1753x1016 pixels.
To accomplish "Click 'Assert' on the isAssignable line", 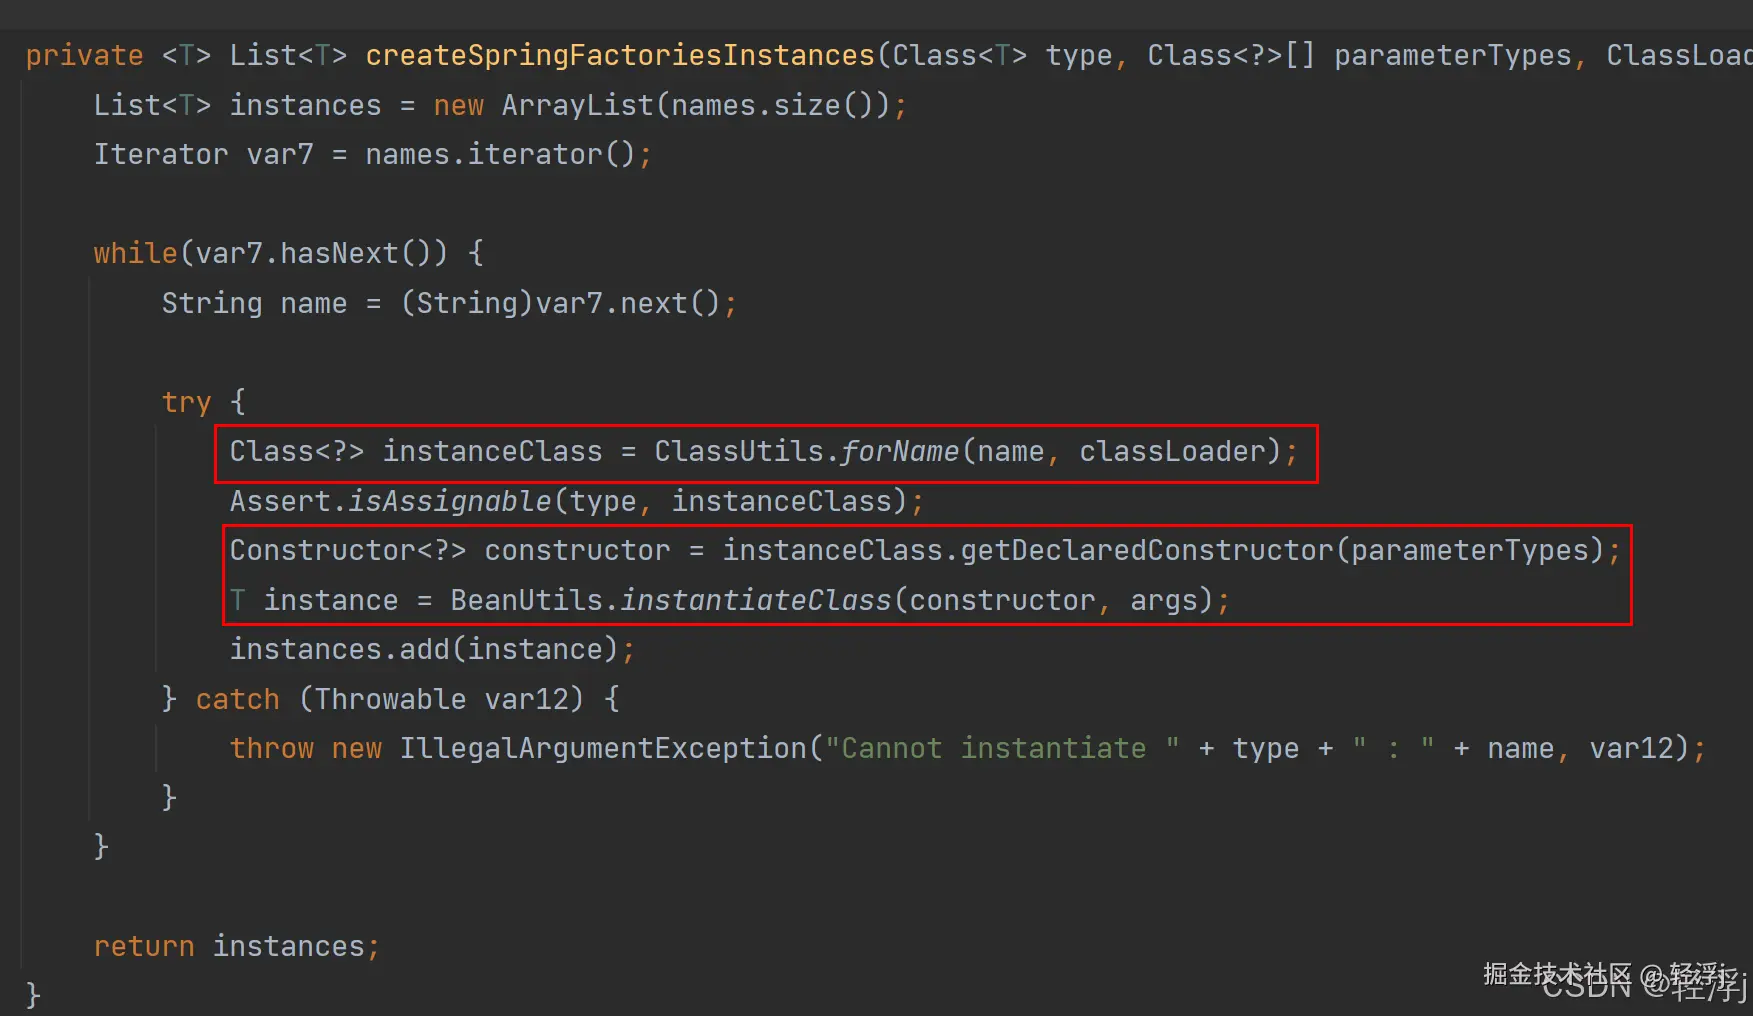I will (280, 501).
